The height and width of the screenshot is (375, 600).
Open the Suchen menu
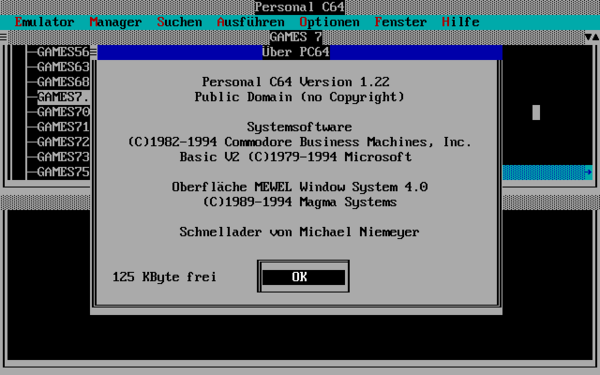[179, 22]
